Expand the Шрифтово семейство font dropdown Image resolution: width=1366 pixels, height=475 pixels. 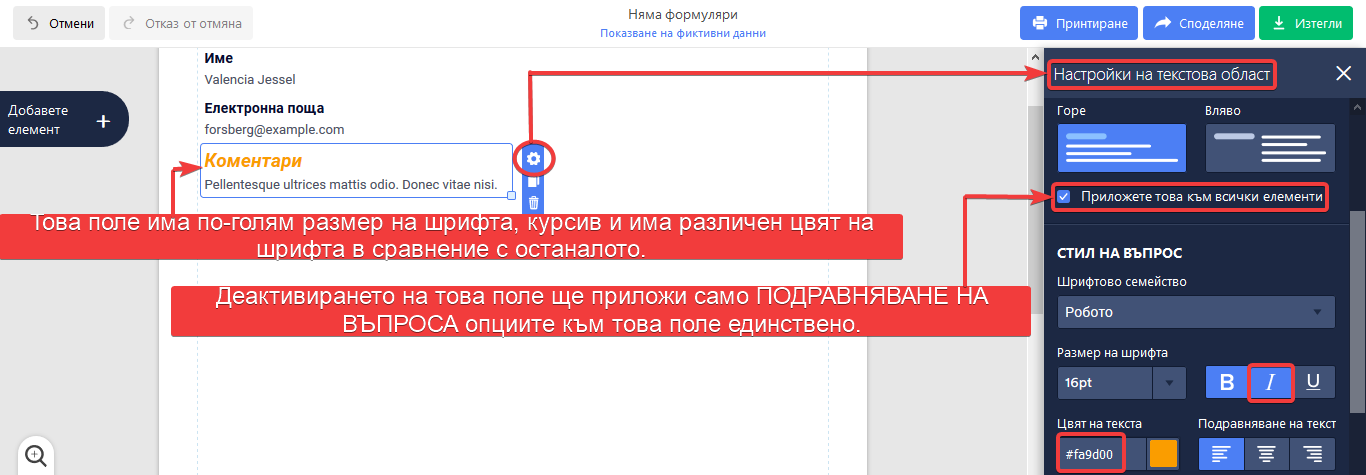tap(1196, 312)
